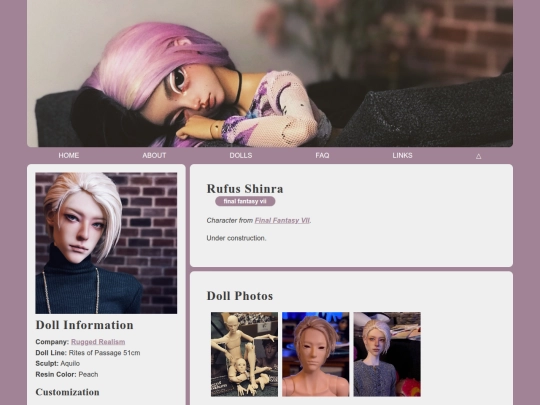Click the 'Customization' heading

[68, 392]
